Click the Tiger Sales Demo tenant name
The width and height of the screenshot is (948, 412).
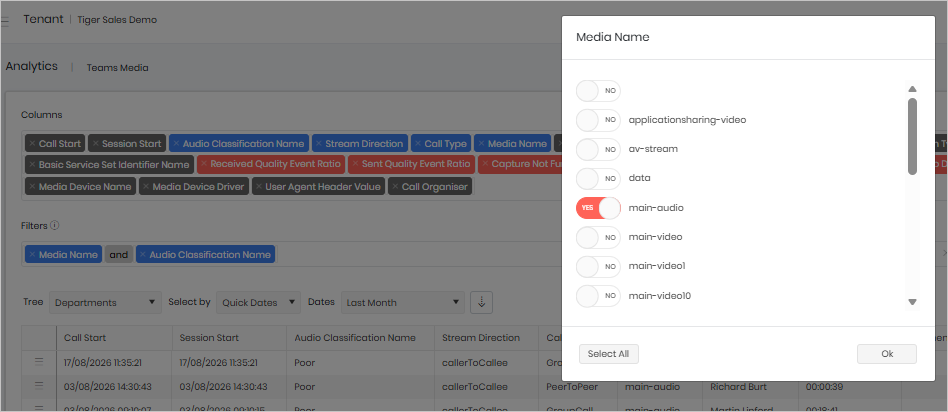coord(117,20)
